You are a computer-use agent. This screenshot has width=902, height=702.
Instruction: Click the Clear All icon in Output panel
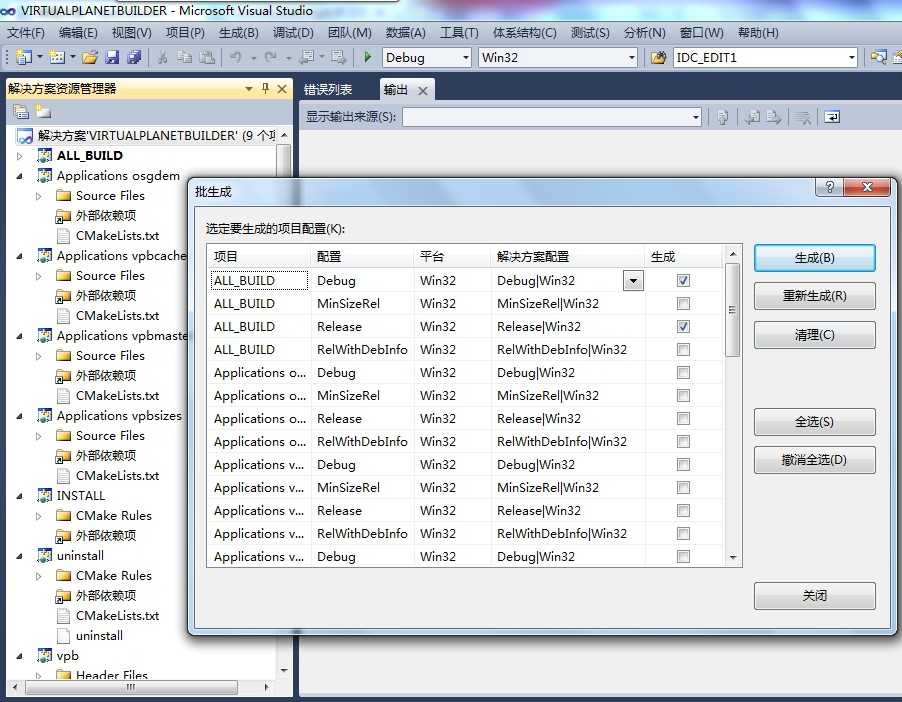tap(803, 117)
